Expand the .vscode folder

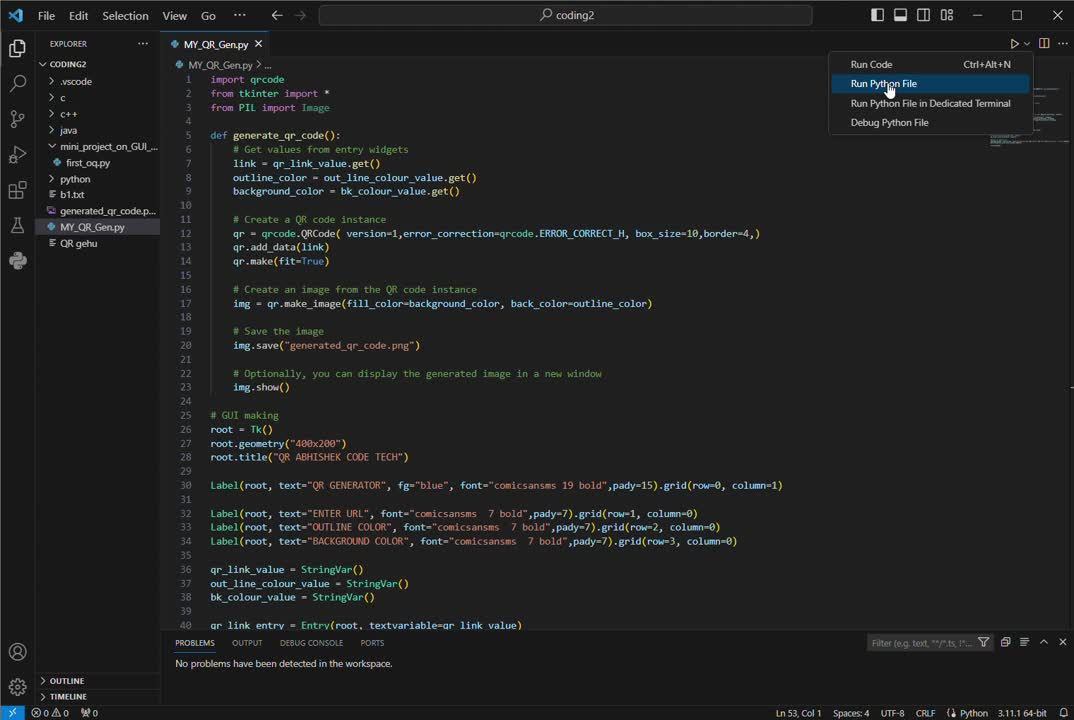98,81
